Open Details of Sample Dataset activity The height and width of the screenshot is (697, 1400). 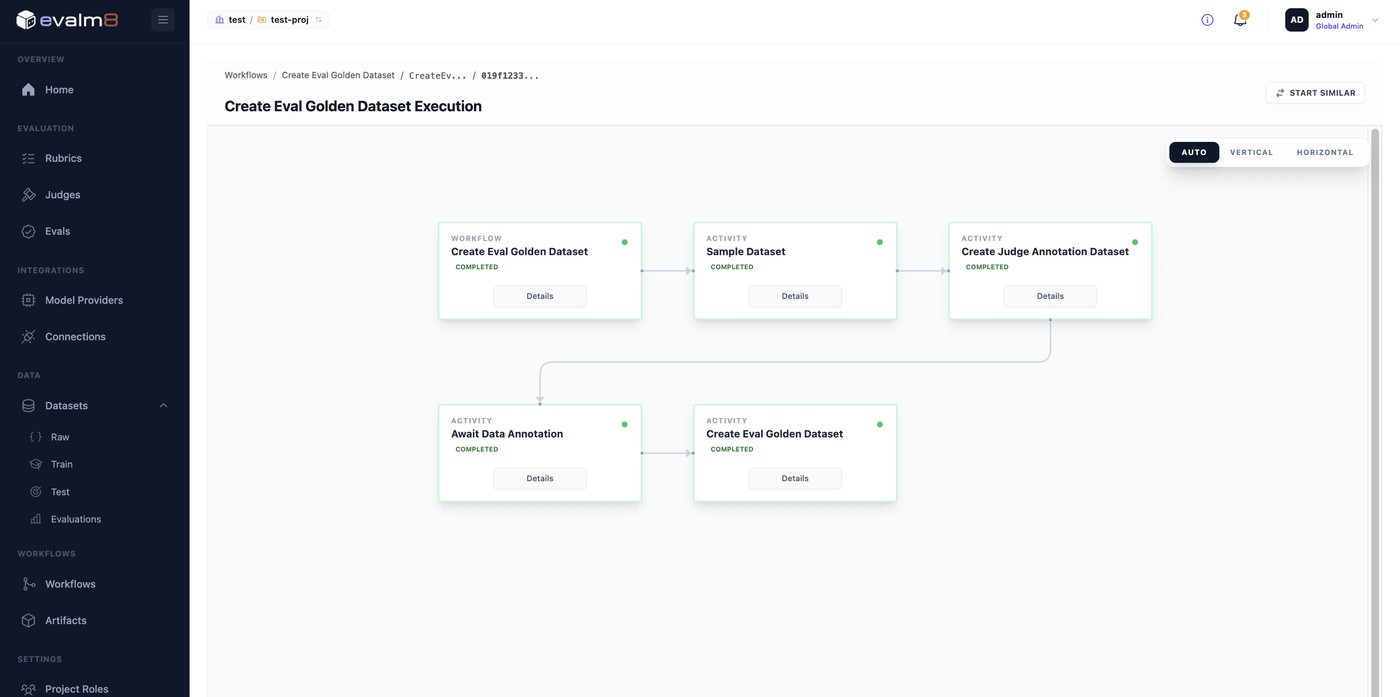795,296
